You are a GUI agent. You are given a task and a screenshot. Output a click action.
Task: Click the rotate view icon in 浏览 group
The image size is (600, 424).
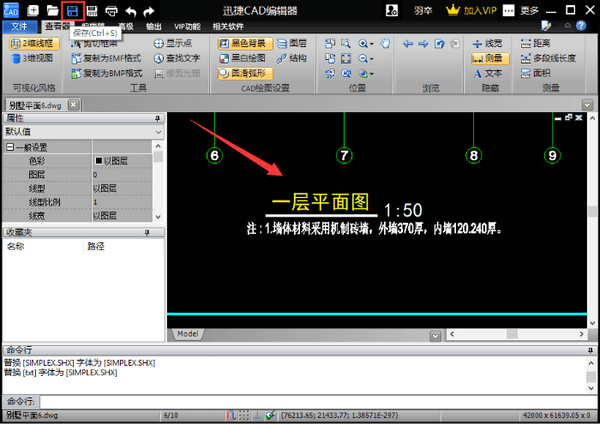[x=439, y=44]
